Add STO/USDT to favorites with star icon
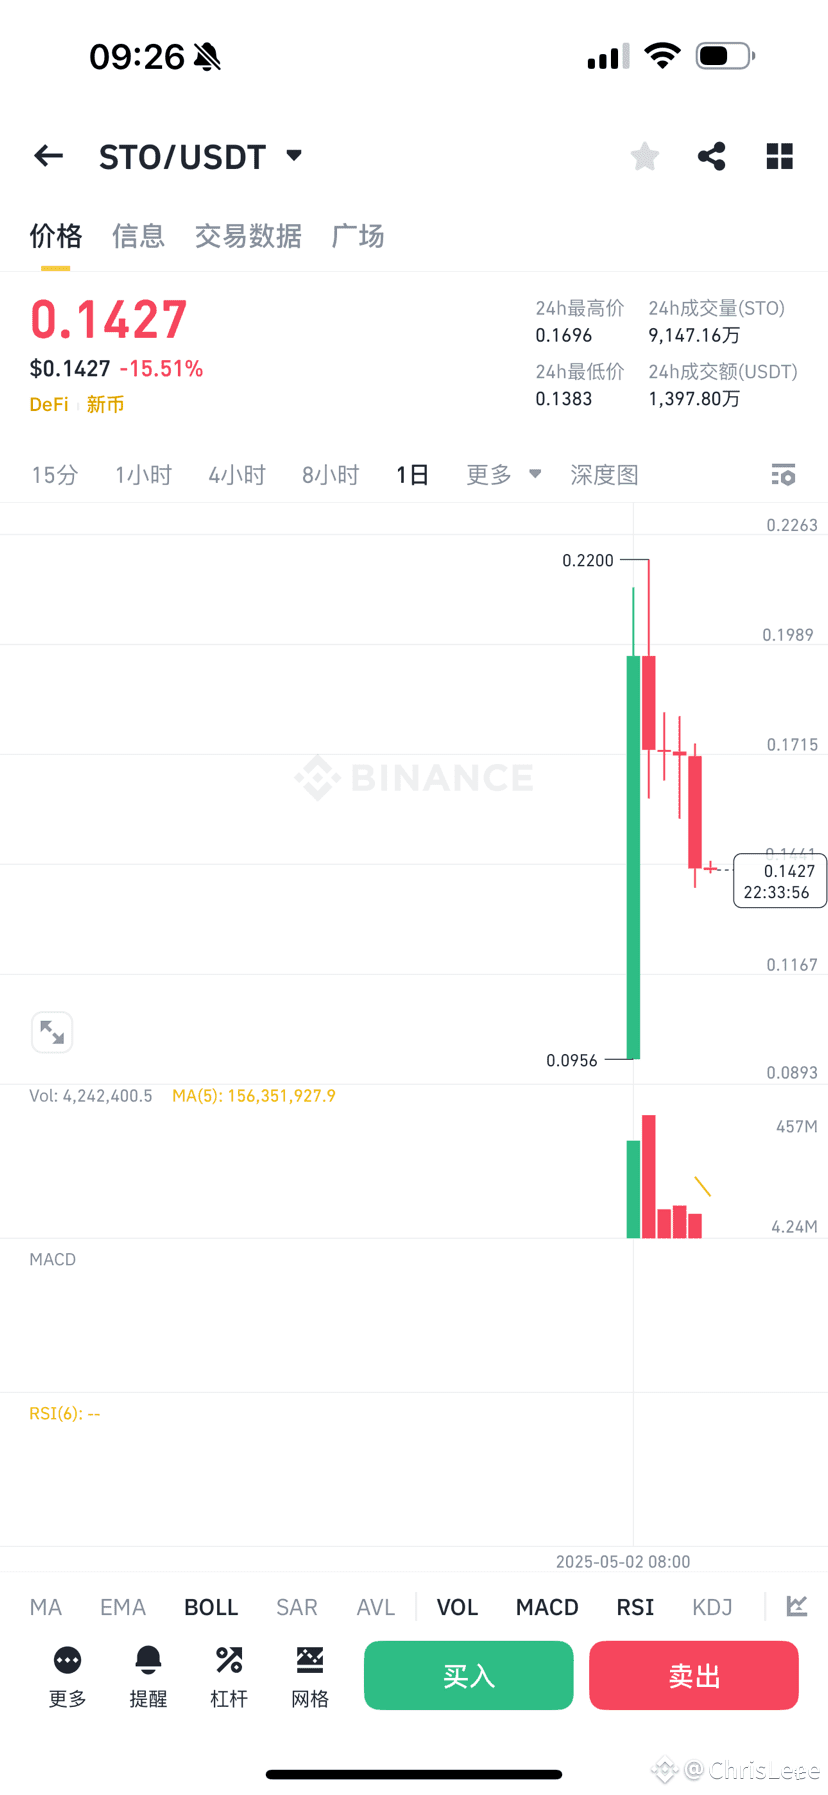This screenshot has width=828, height=1795. tap(645, 156)
